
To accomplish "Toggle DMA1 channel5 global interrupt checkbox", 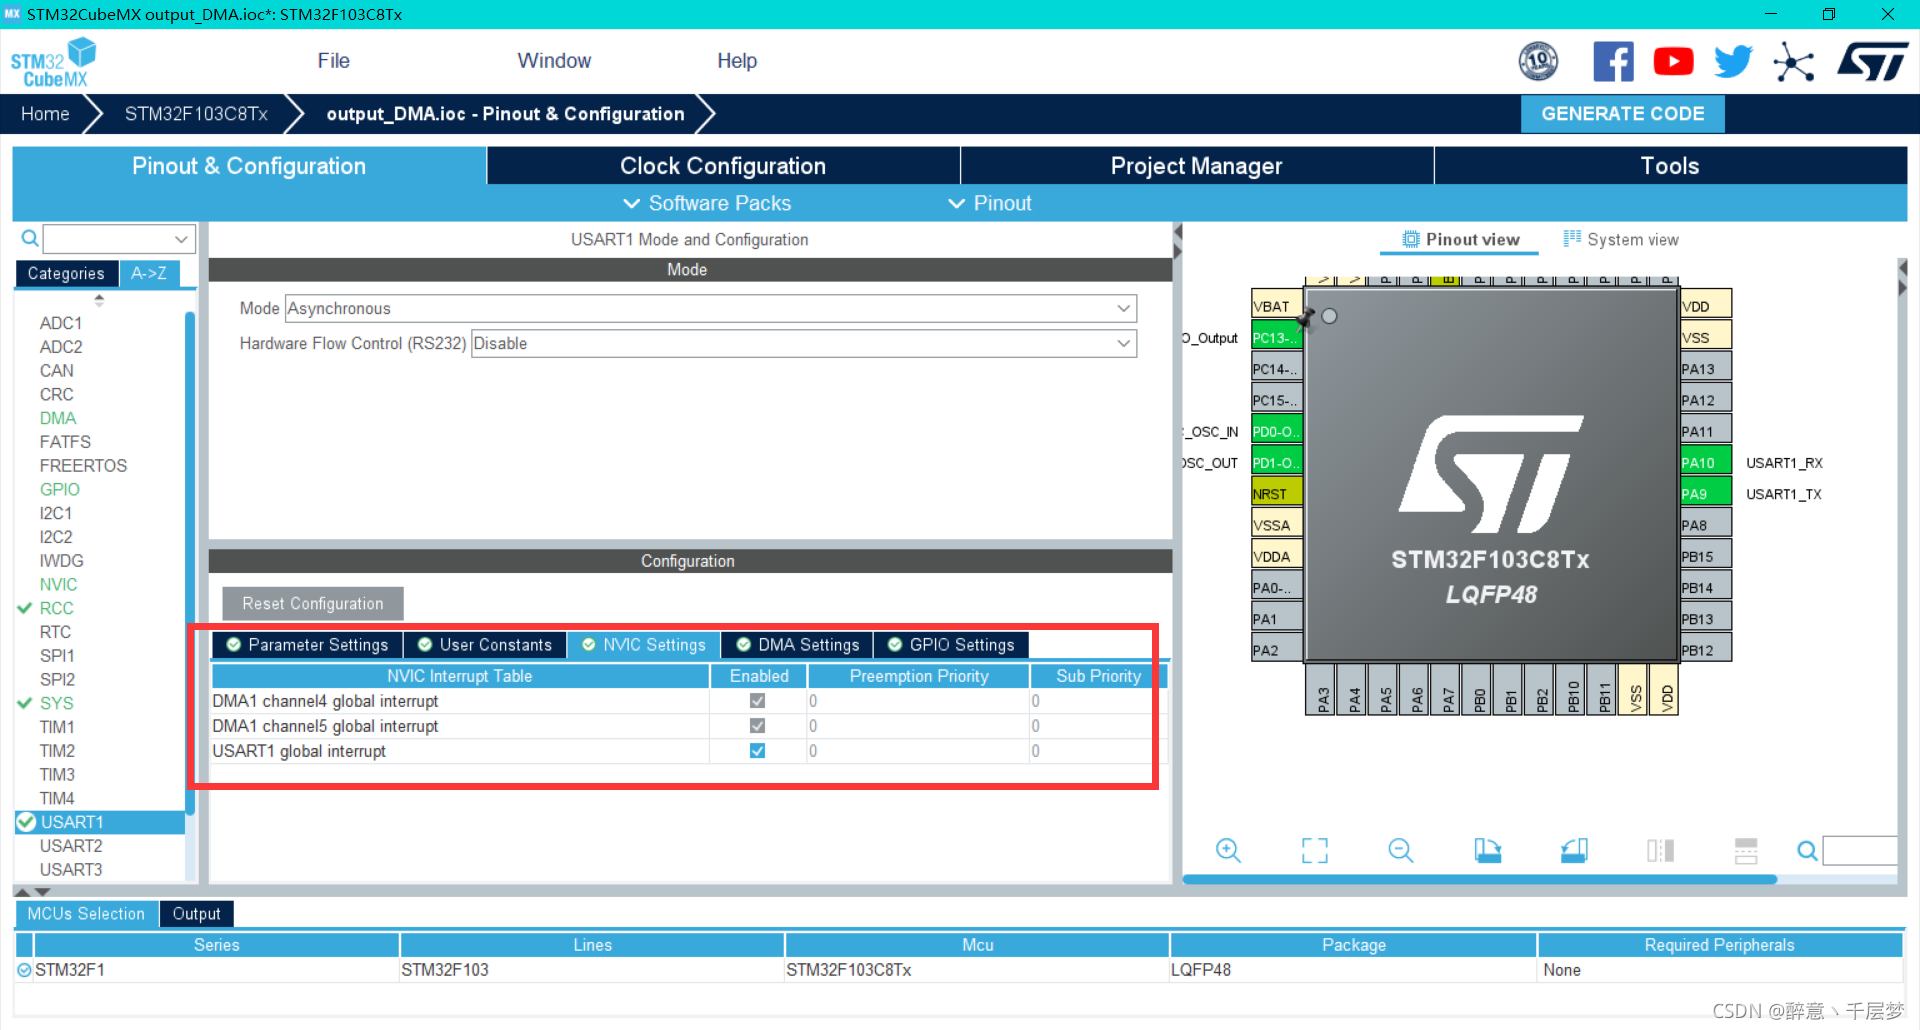I will 758,726.
